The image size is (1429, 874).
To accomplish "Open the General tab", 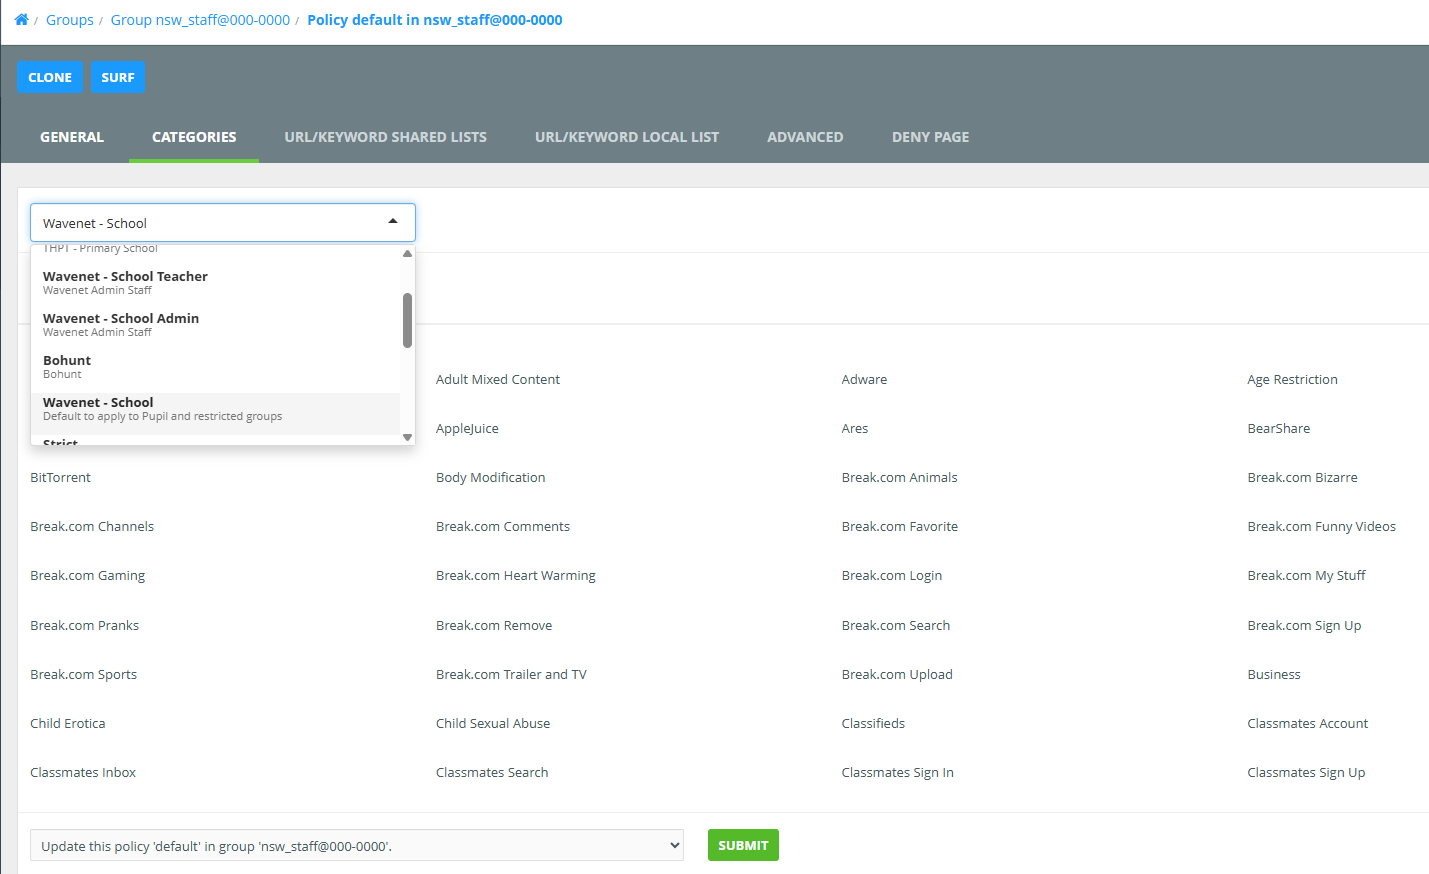I will pyautogui.click(x=72, y=137).
